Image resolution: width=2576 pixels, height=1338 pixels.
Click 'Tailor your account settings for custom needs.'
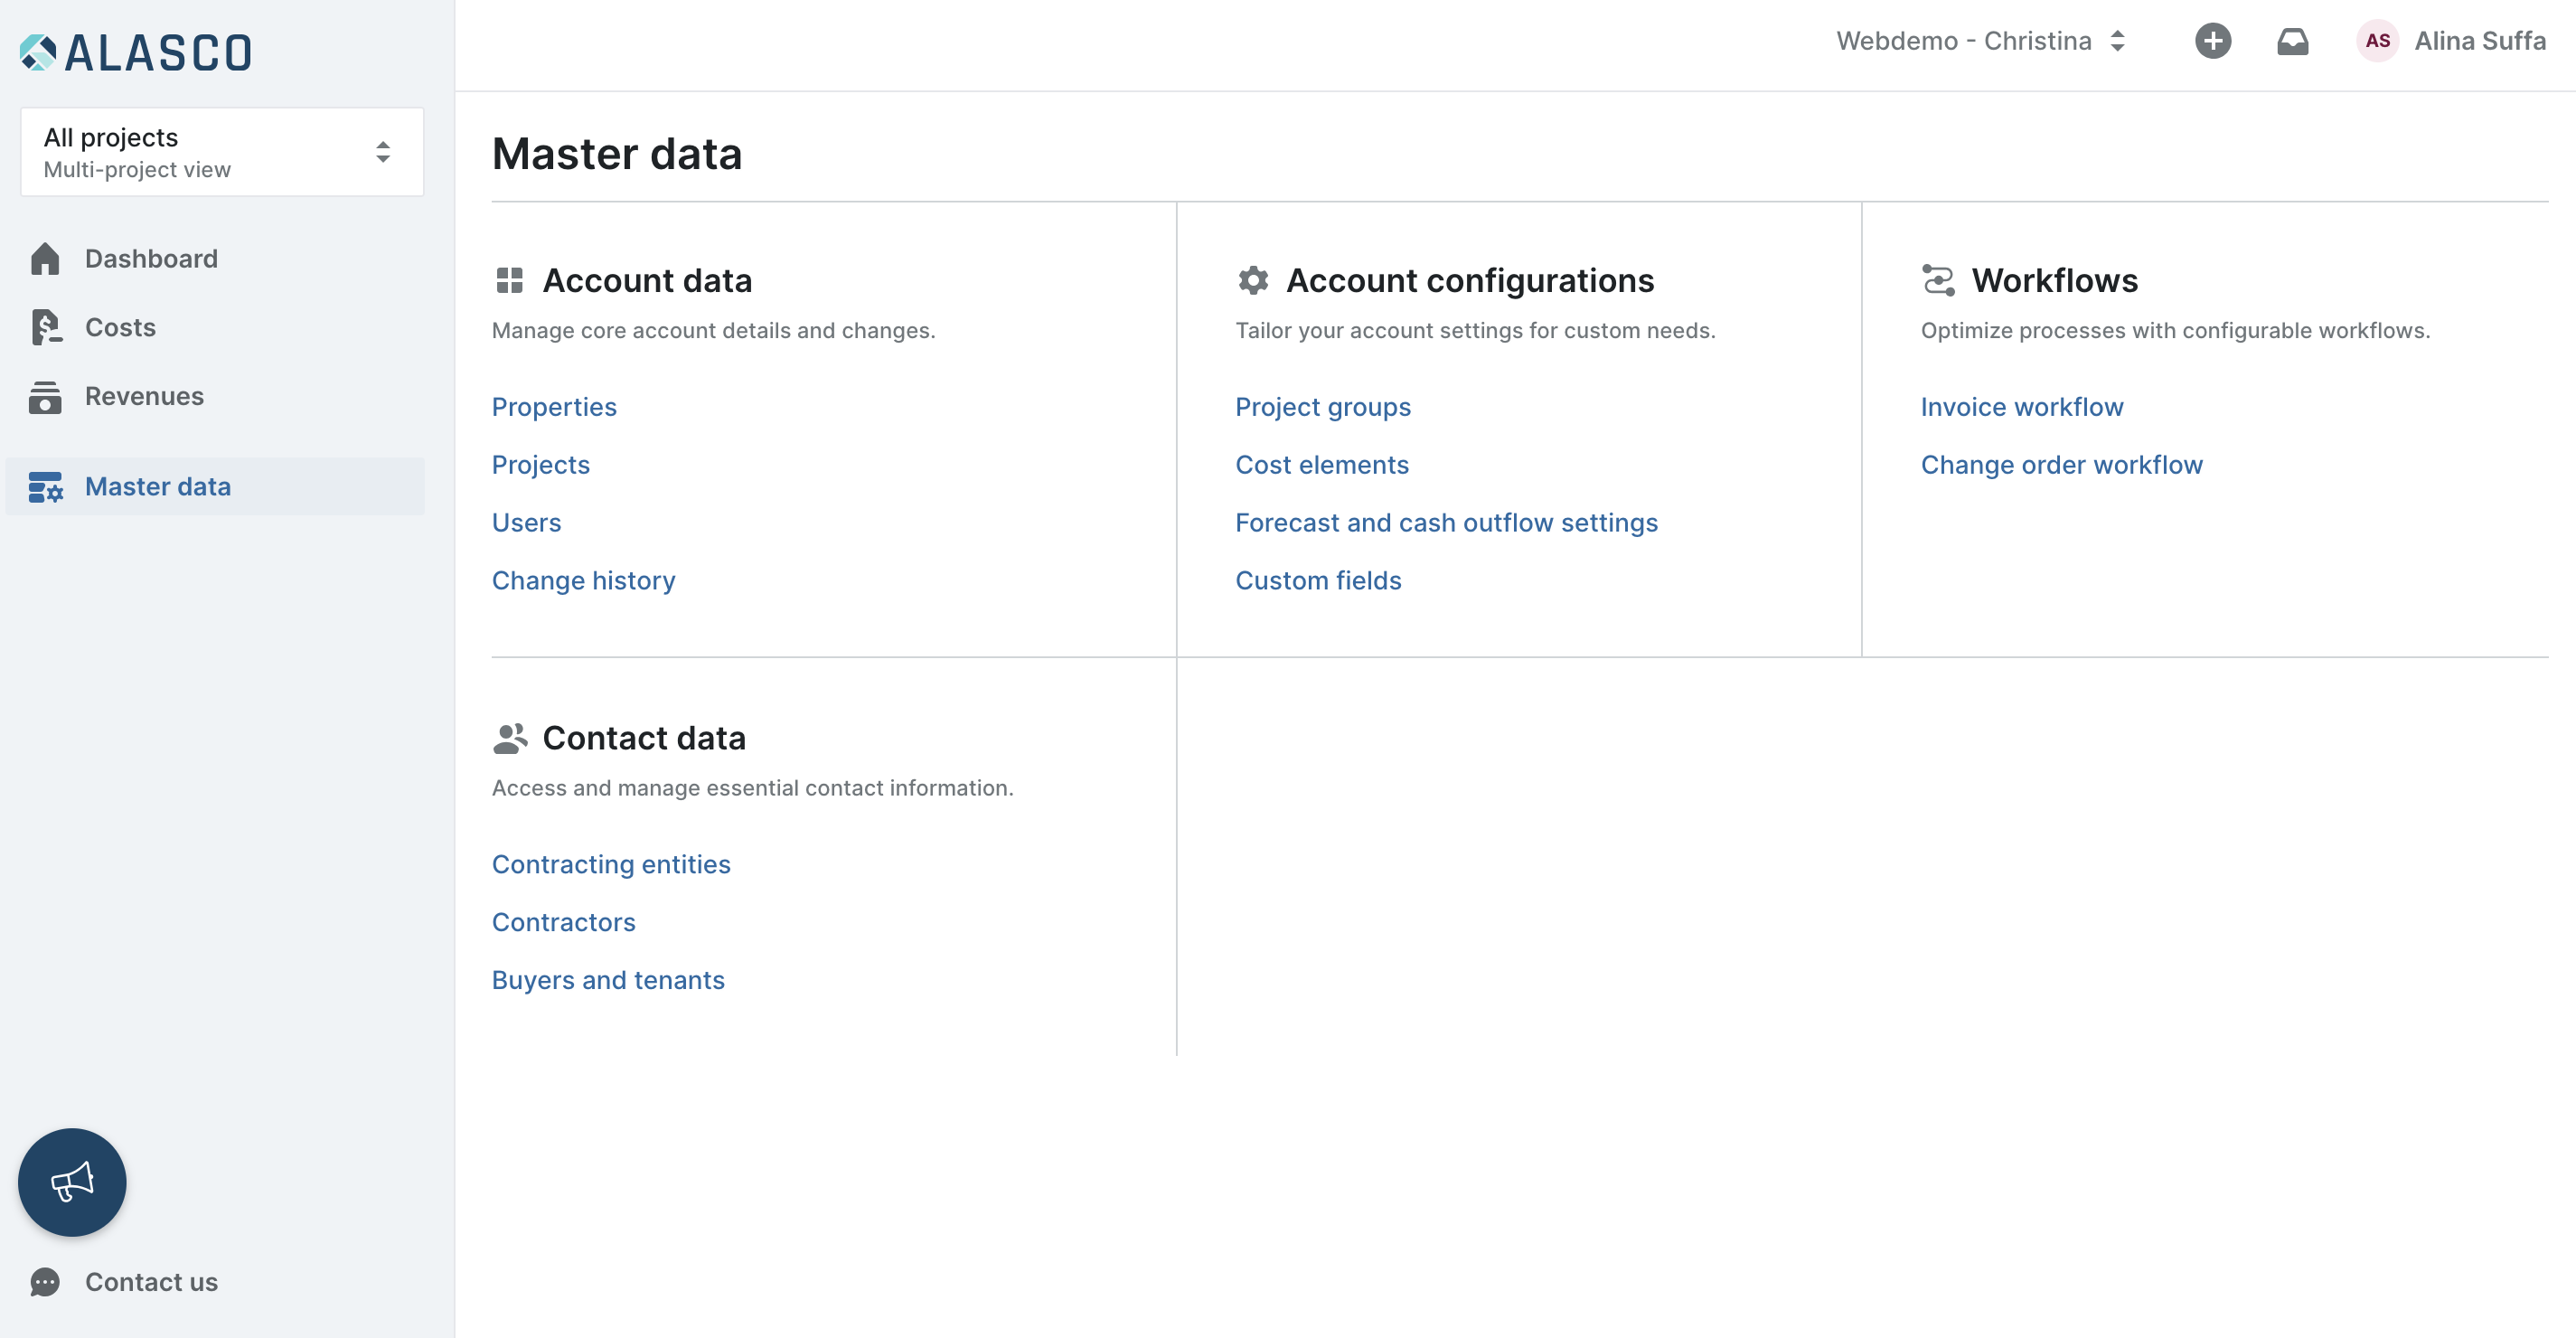click(x=1475, y=331)
